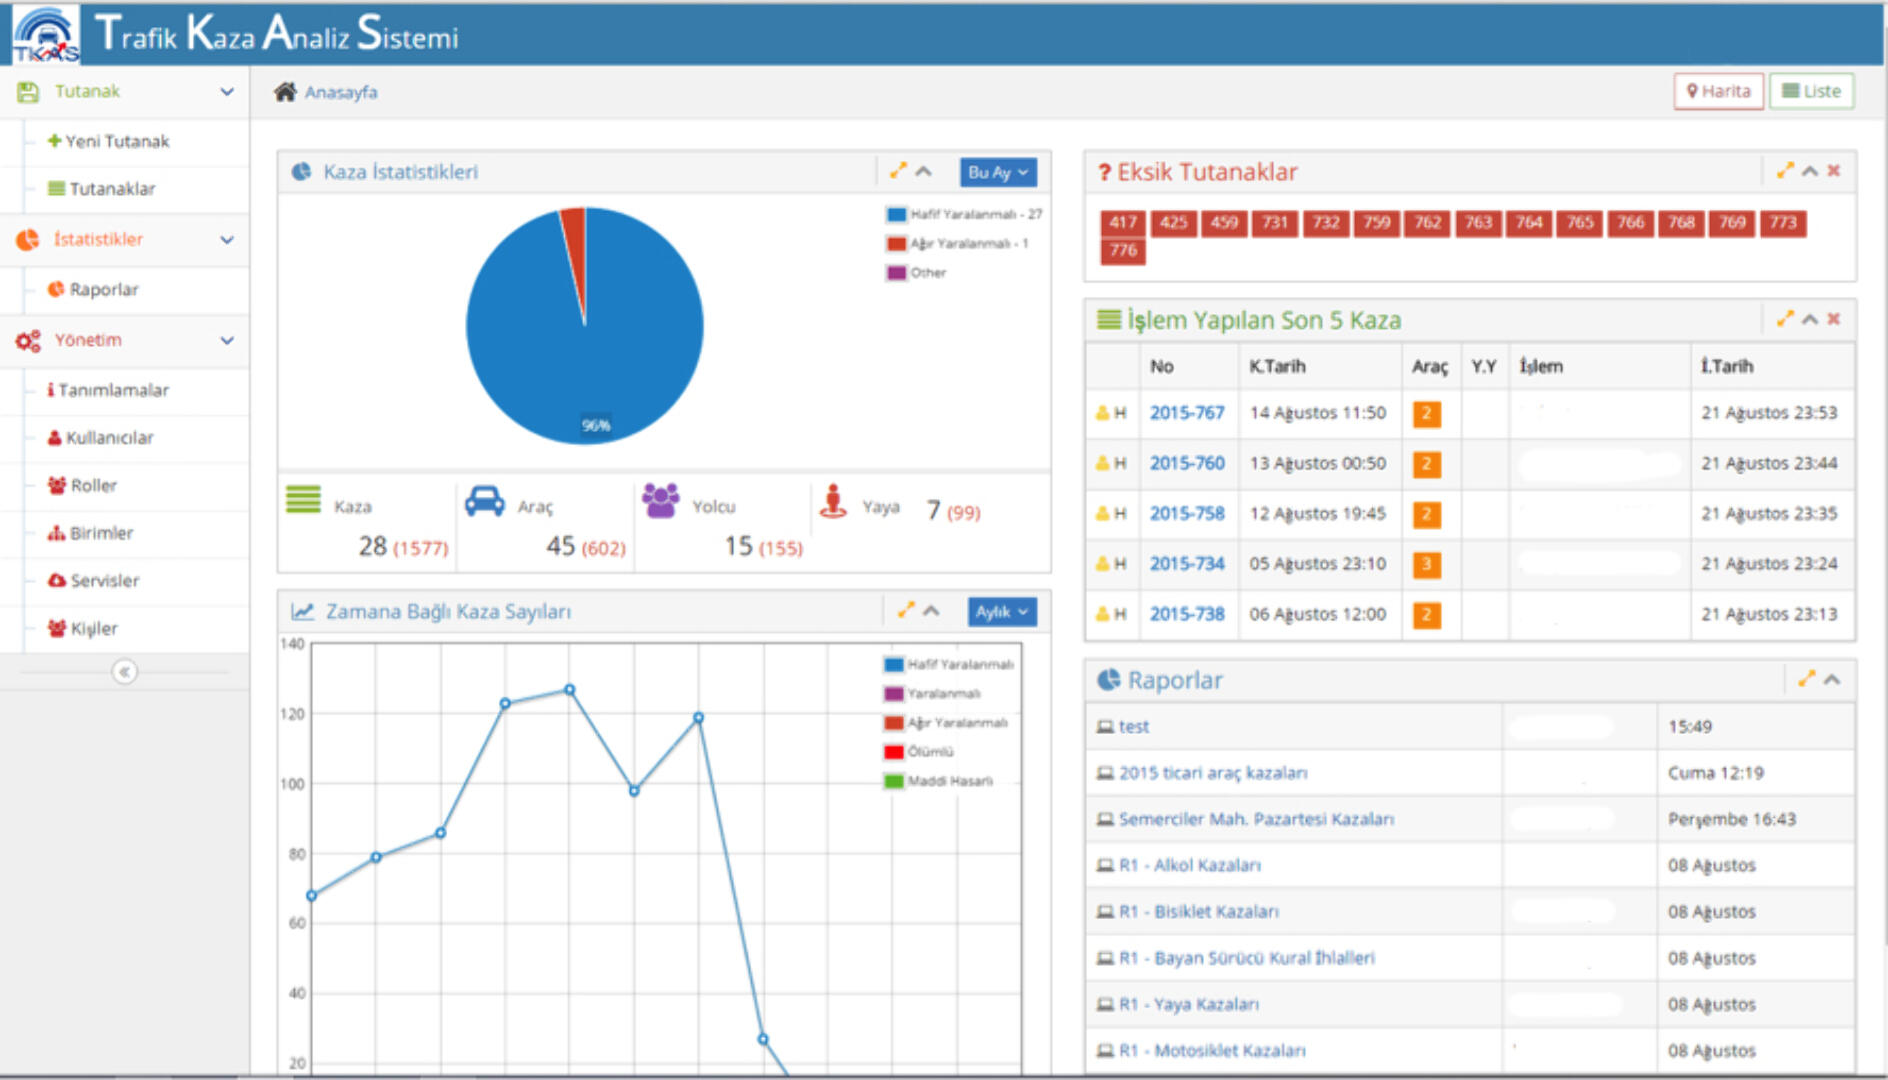Open the Aylık interval dropdown
The width and height of the screenshot is (1888, 1080).
pyautogui.click(x=1001, y=612)
